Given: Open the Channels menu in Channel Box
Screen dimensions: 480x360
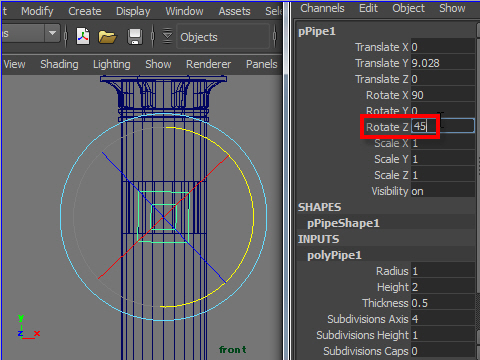Looking at the screenshot, I should [x=322, y=8].
